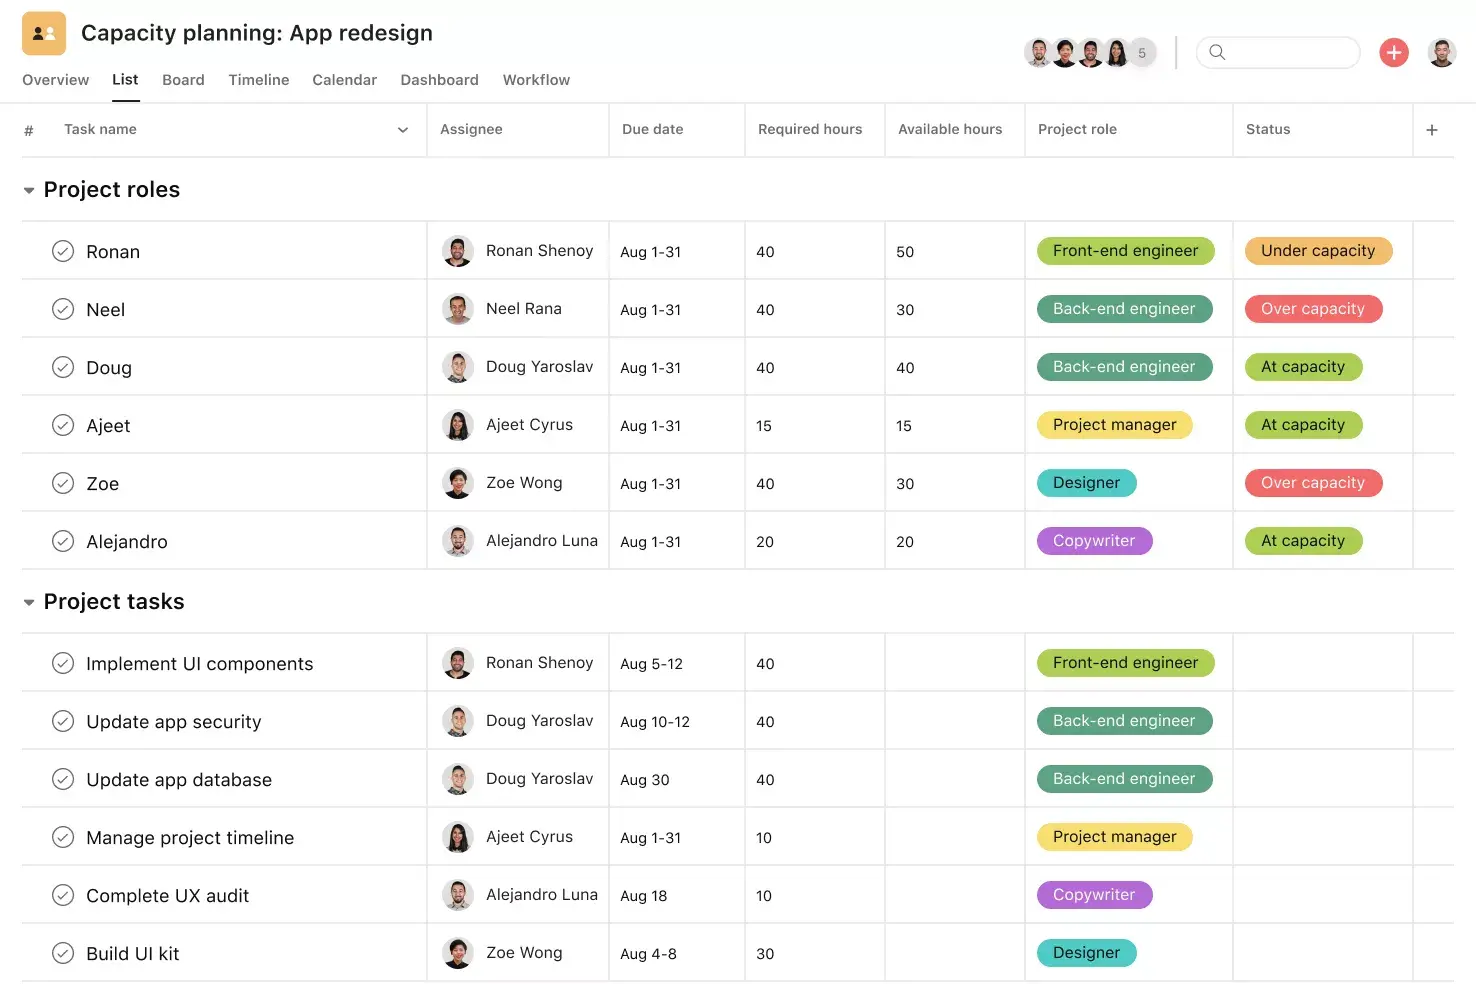The height and width of the screenshot is (984, 1476).
Task: Click Neel Rana's Over capacity status tag
Action: pos(1313,308)
